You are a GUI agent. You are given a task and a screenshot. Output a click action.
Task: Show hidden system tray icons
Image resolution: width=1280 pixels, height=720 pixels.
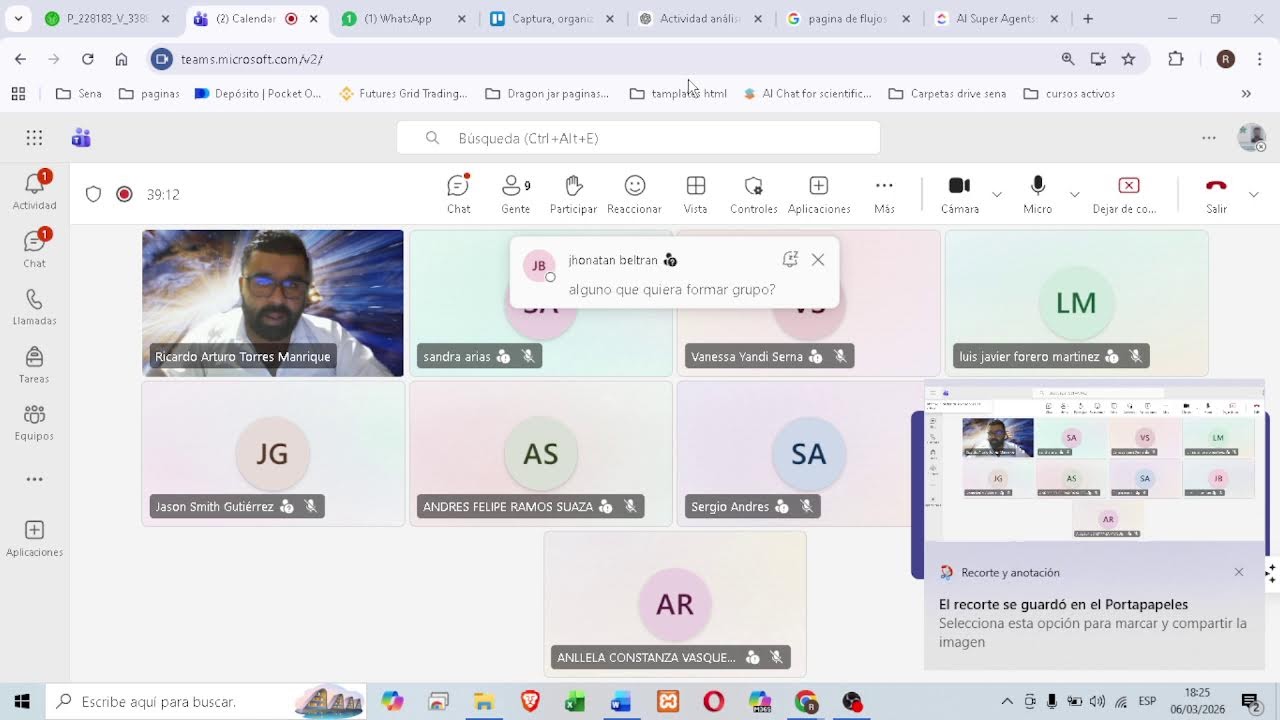click(x=1007, y=702)
